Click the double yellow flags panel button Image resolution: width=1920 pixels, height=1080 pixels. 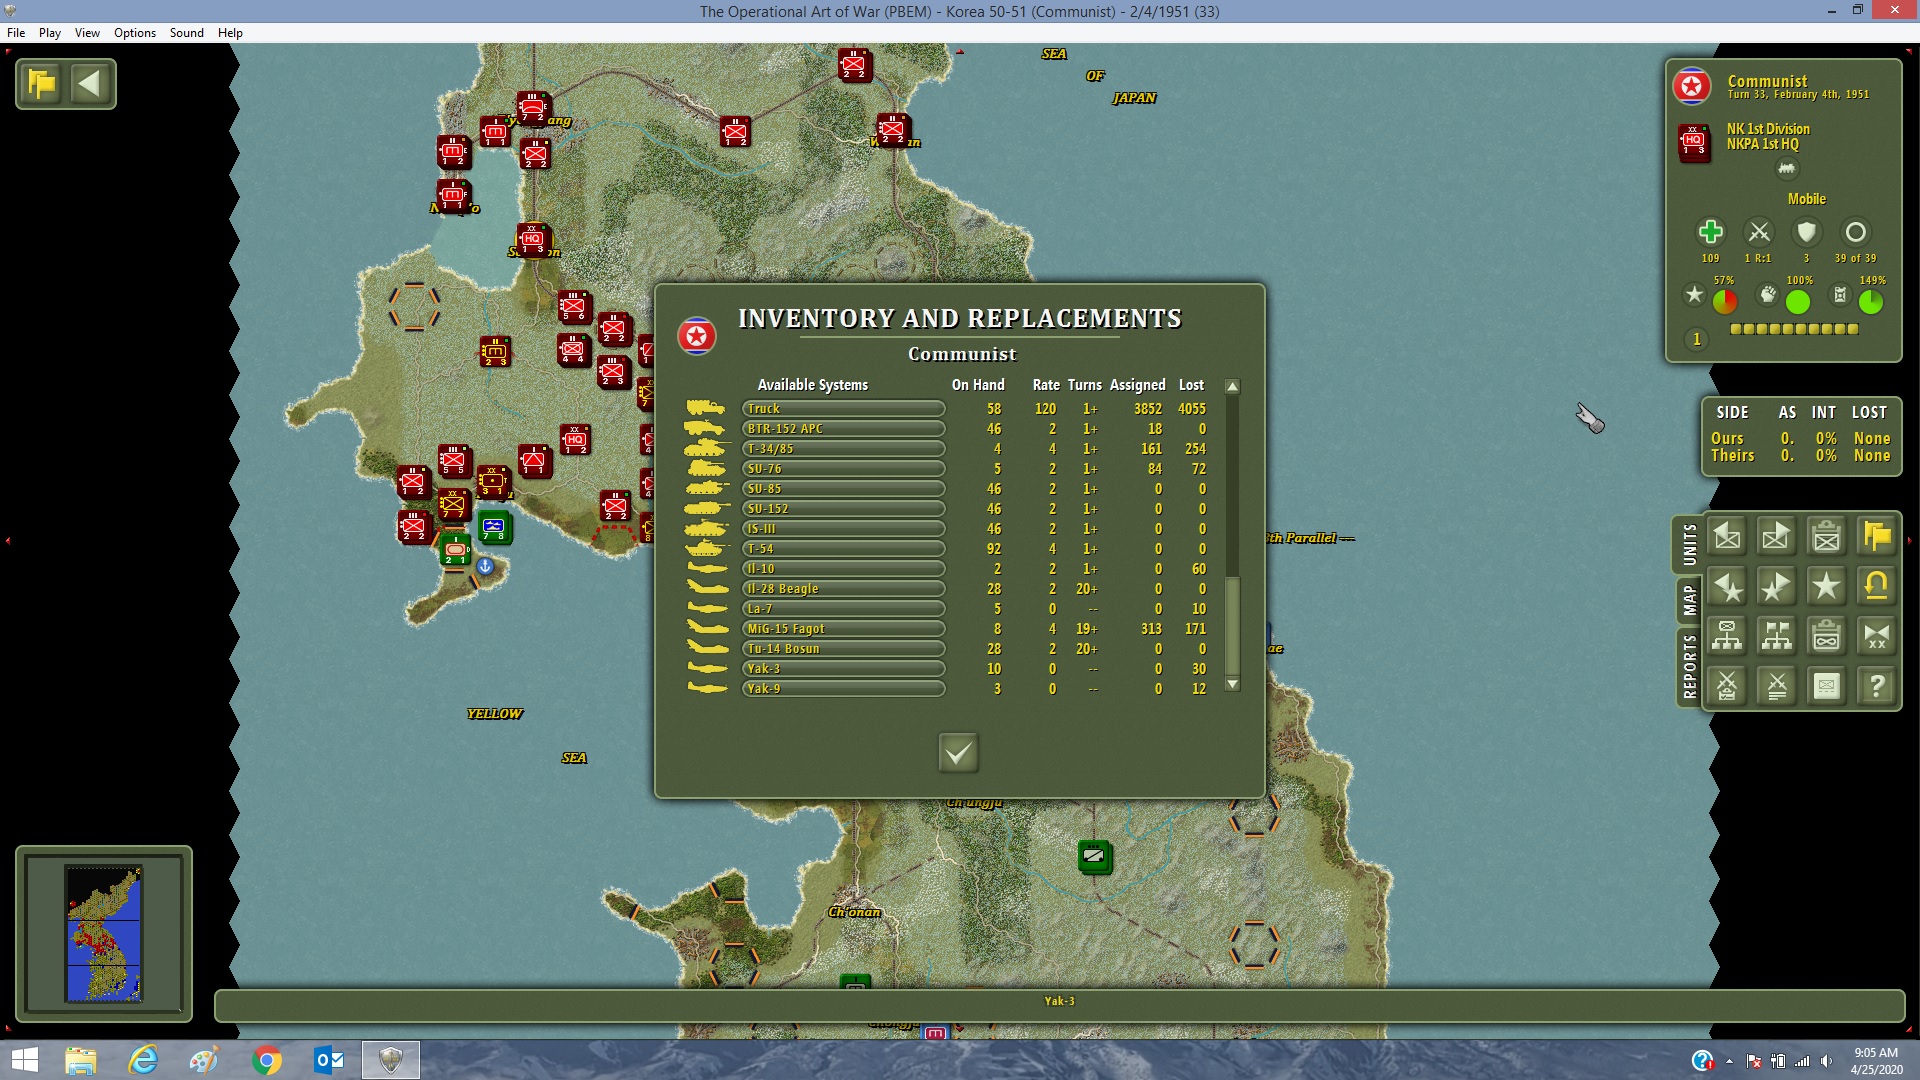coord(1877,537)
